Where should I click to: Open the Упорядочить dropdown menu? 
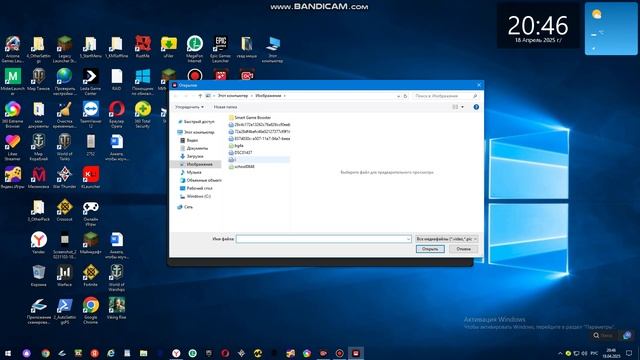189,107
